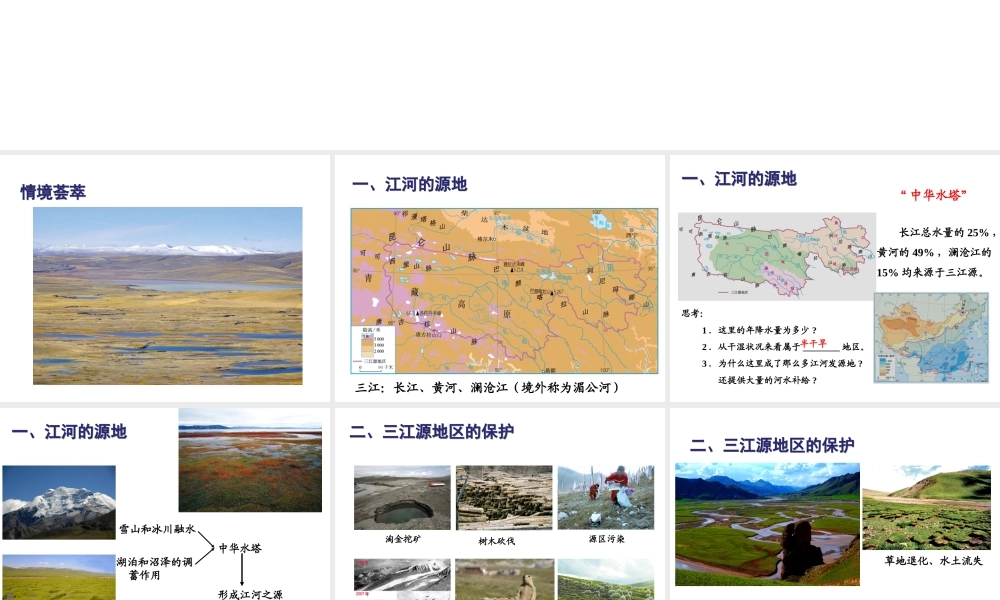Select the line '还提供大量的河水补给？'
1000x600 pixels.
coord(768,380)
